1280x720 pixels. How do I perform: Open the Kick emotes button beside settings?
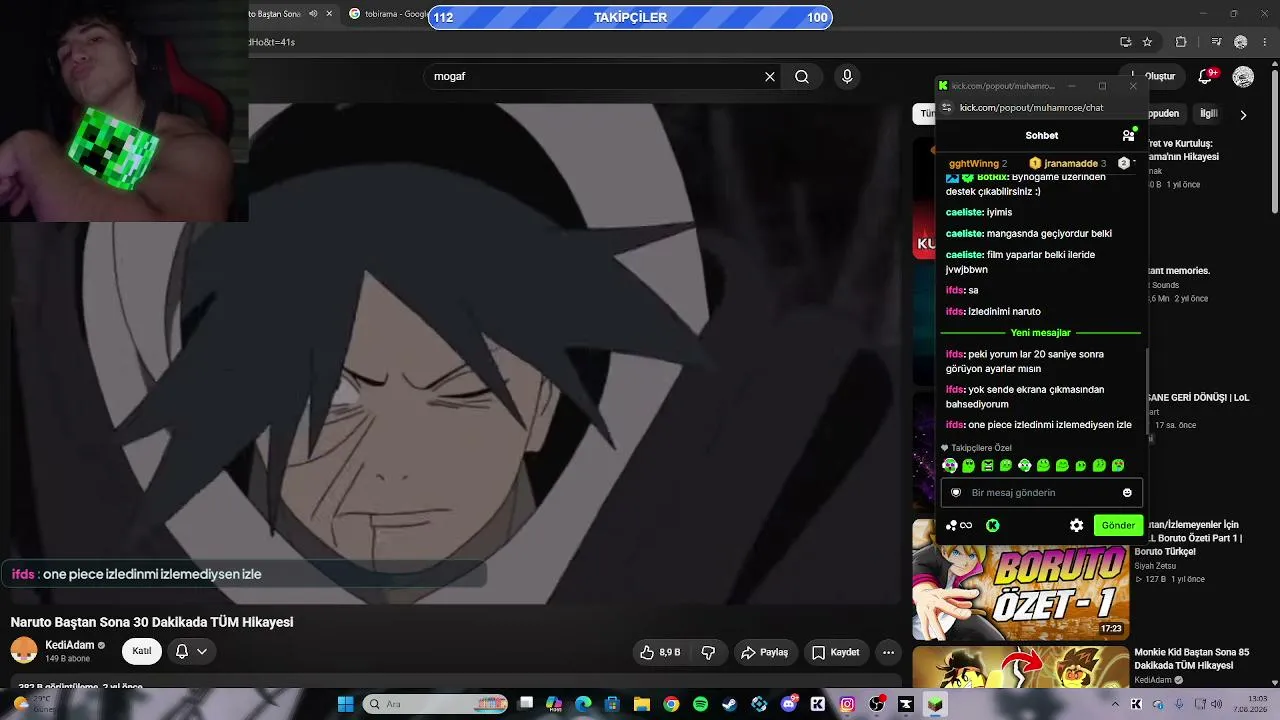(x=992, y=525)
